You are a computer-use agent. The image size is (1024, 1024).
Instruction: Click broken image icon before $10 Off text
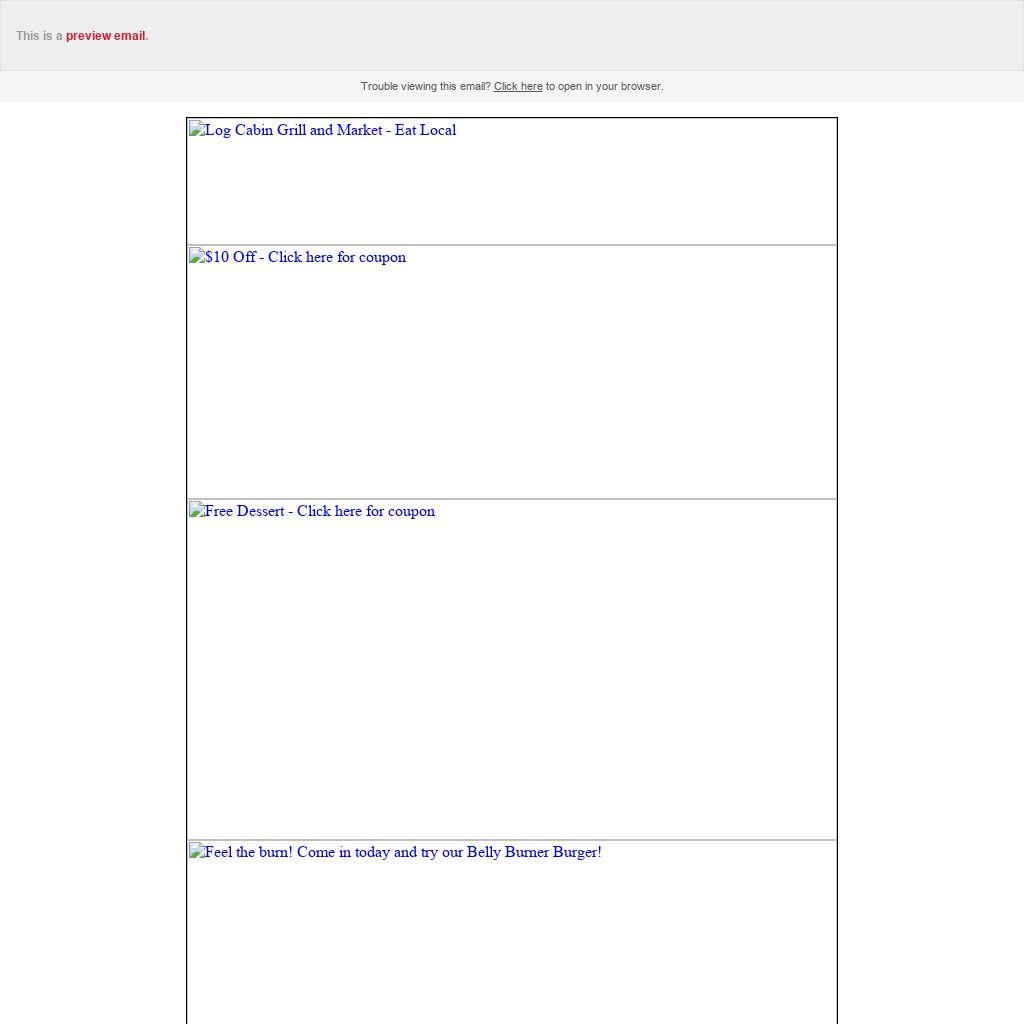point(196,257)
